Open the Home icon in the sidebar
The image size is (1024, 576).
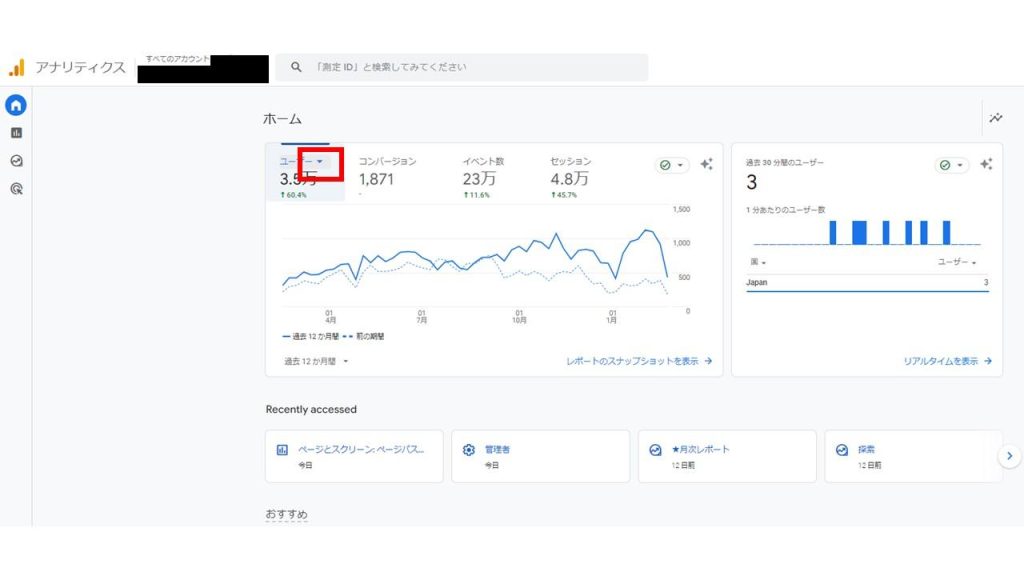(x=16, y=105)
